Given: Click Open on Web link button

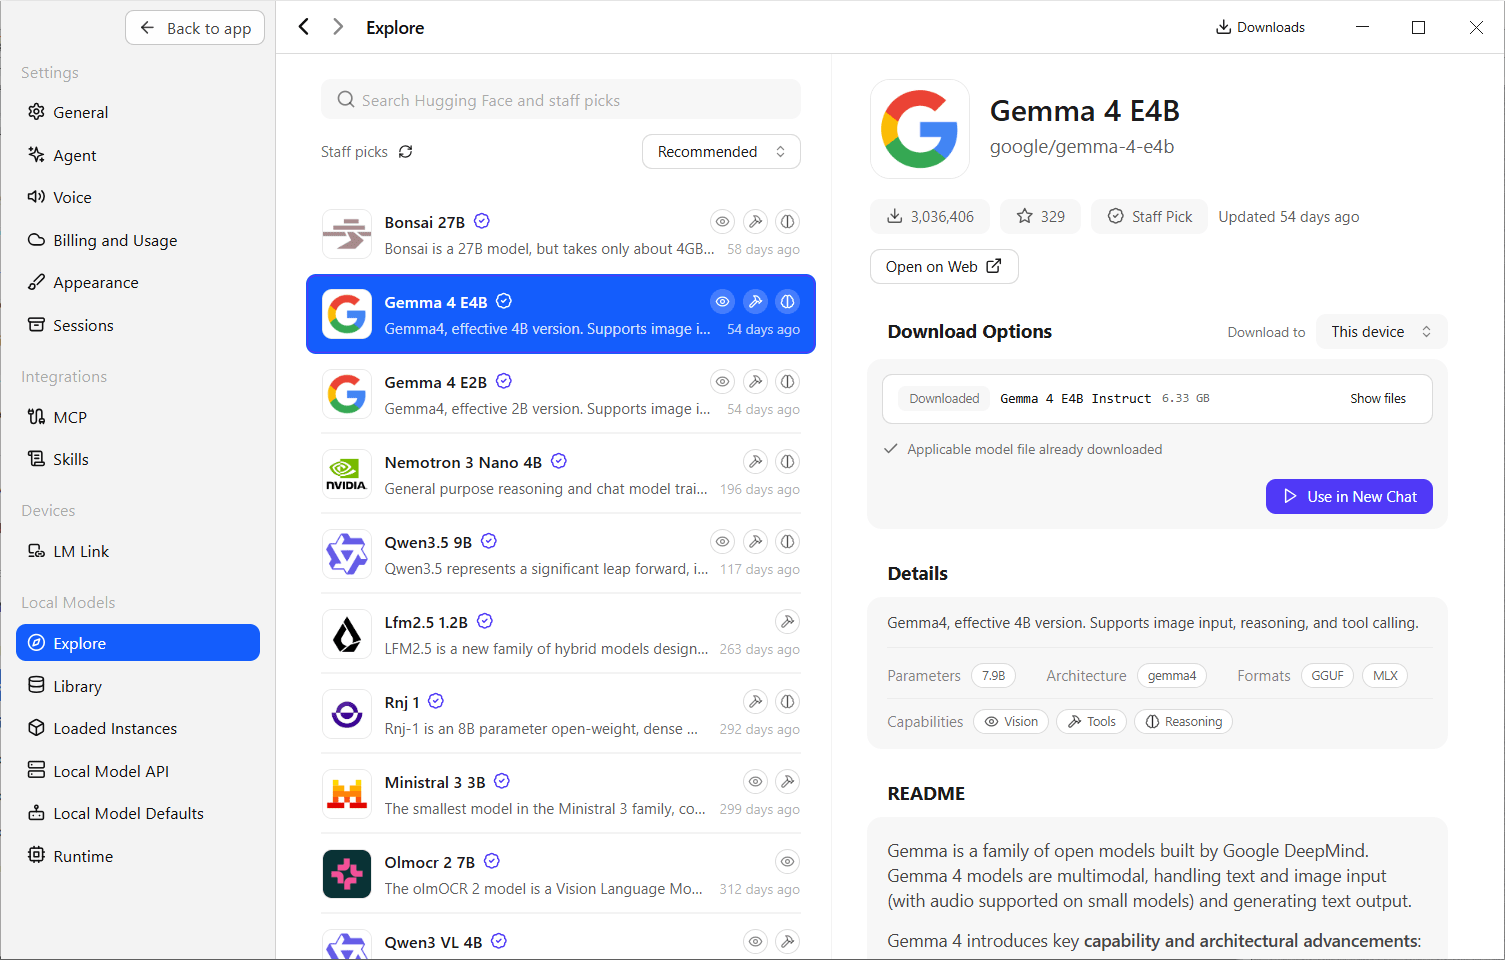Looking at the screenshot, I should pos(944,267).
